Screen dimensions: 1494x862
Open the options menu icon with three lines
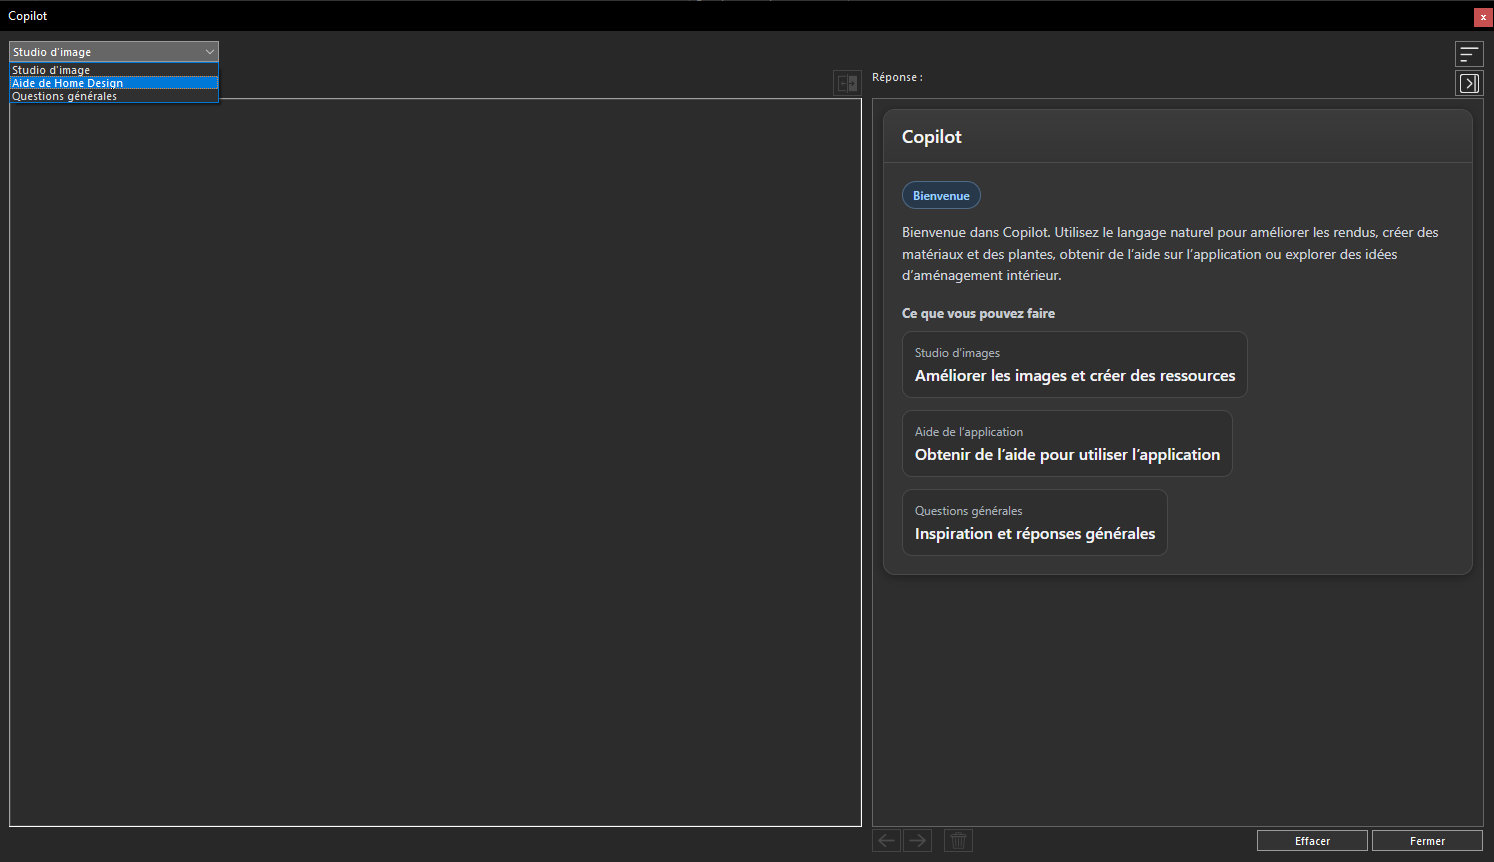pyautogui.click(x=1469, y=54)
